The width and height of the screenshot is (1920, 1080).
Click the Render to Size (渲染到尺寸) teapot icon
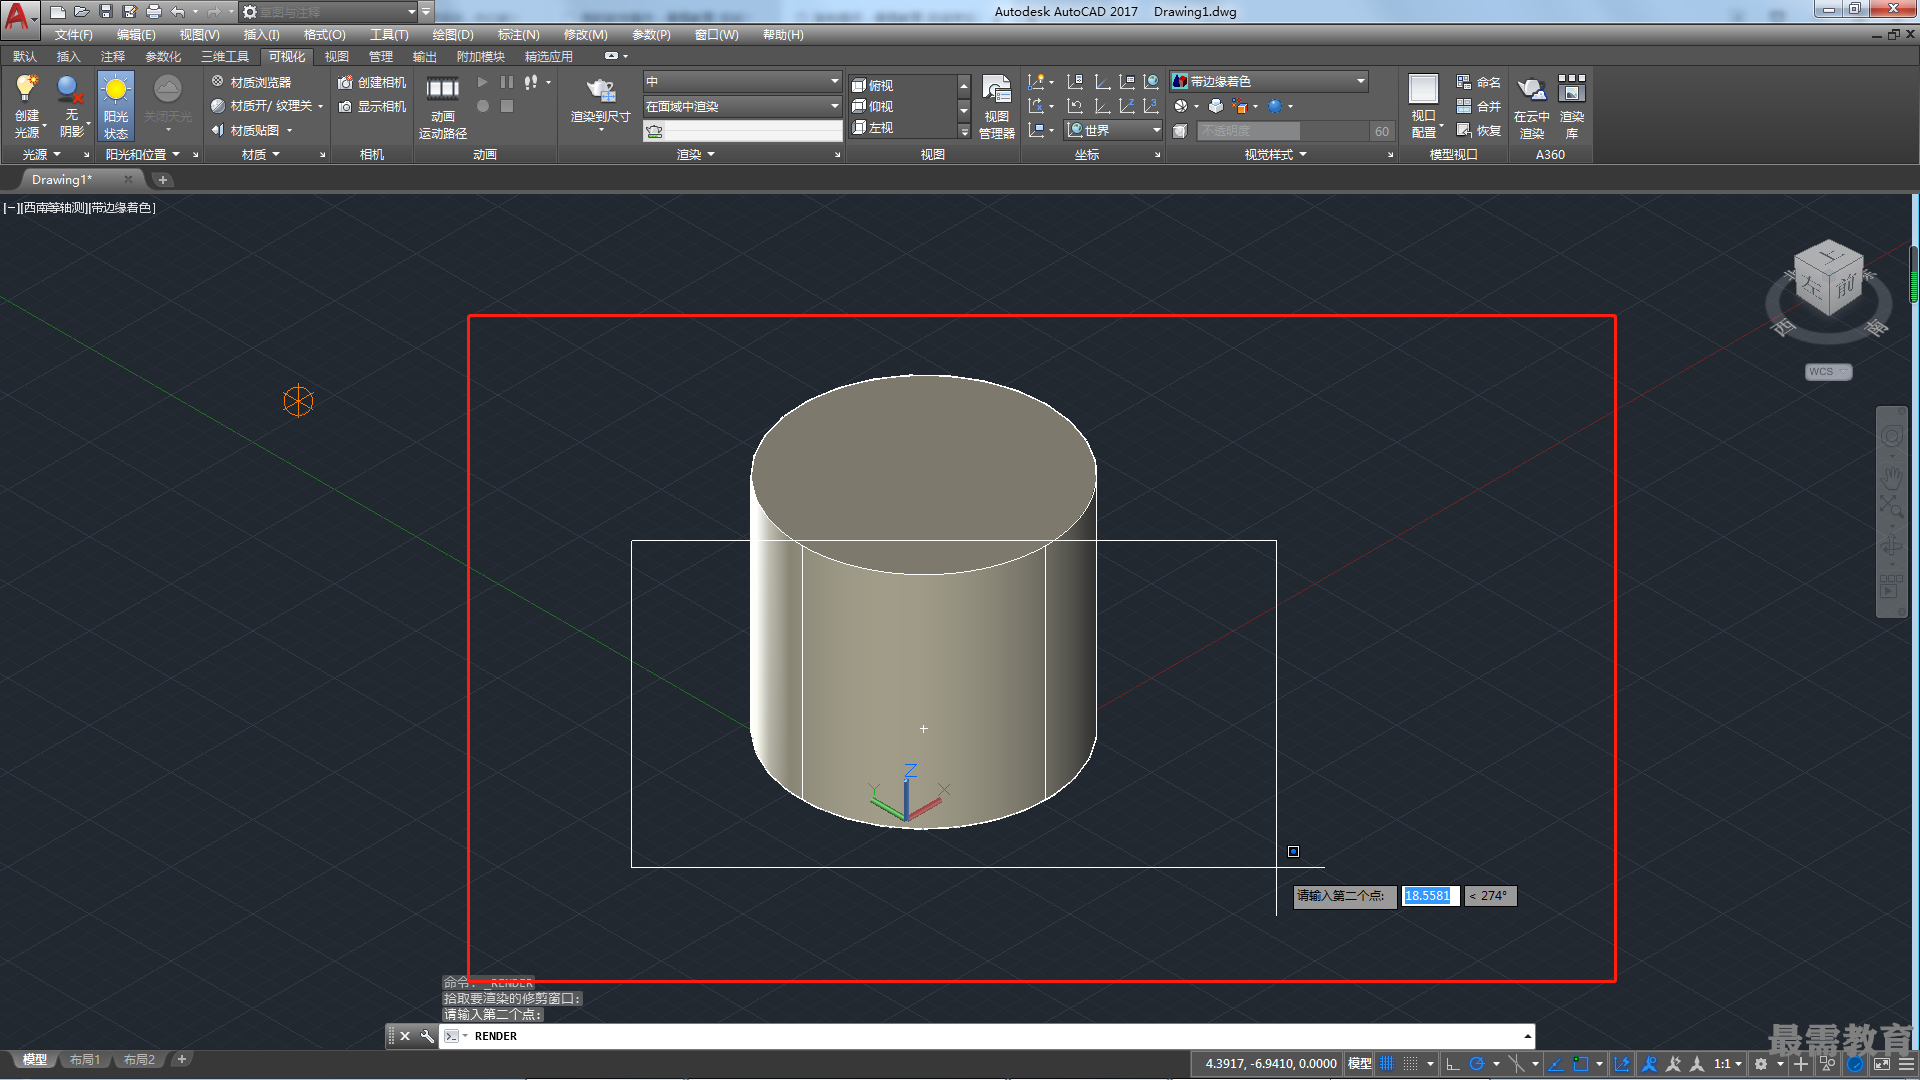(601, 90)
